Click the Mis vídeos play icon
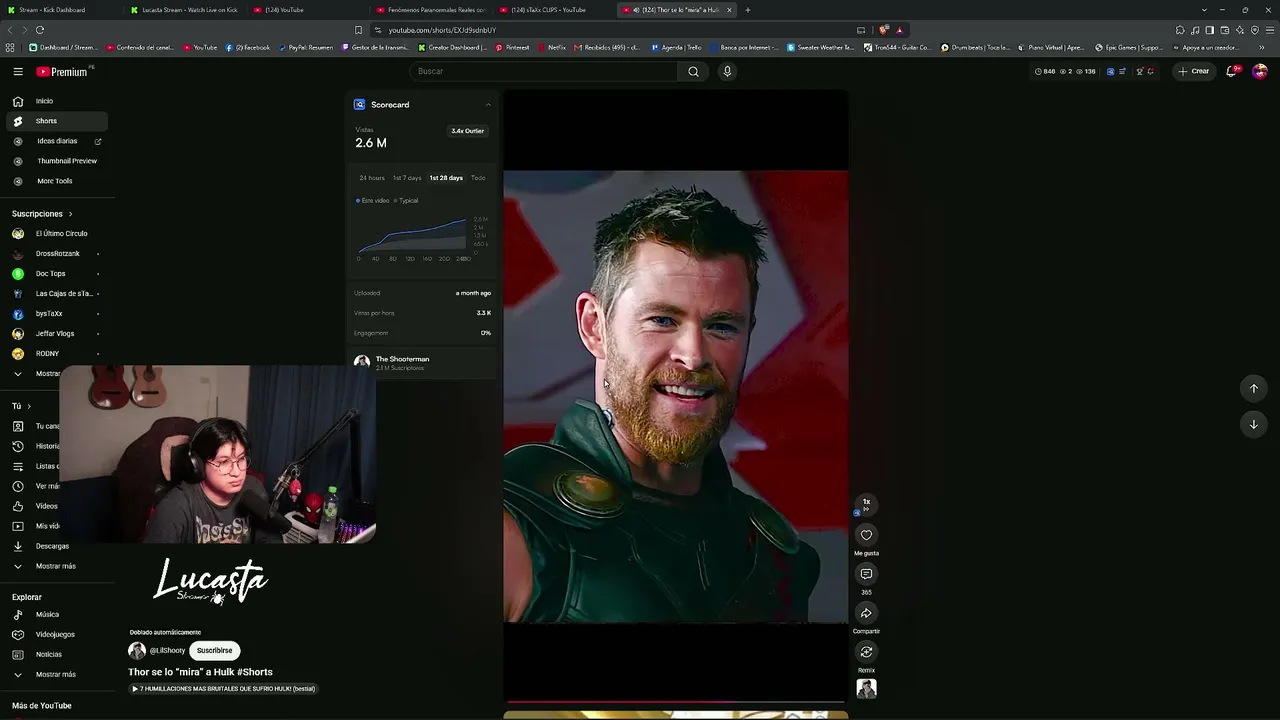The image size is (1280, 720). click(x=18, y=526)
